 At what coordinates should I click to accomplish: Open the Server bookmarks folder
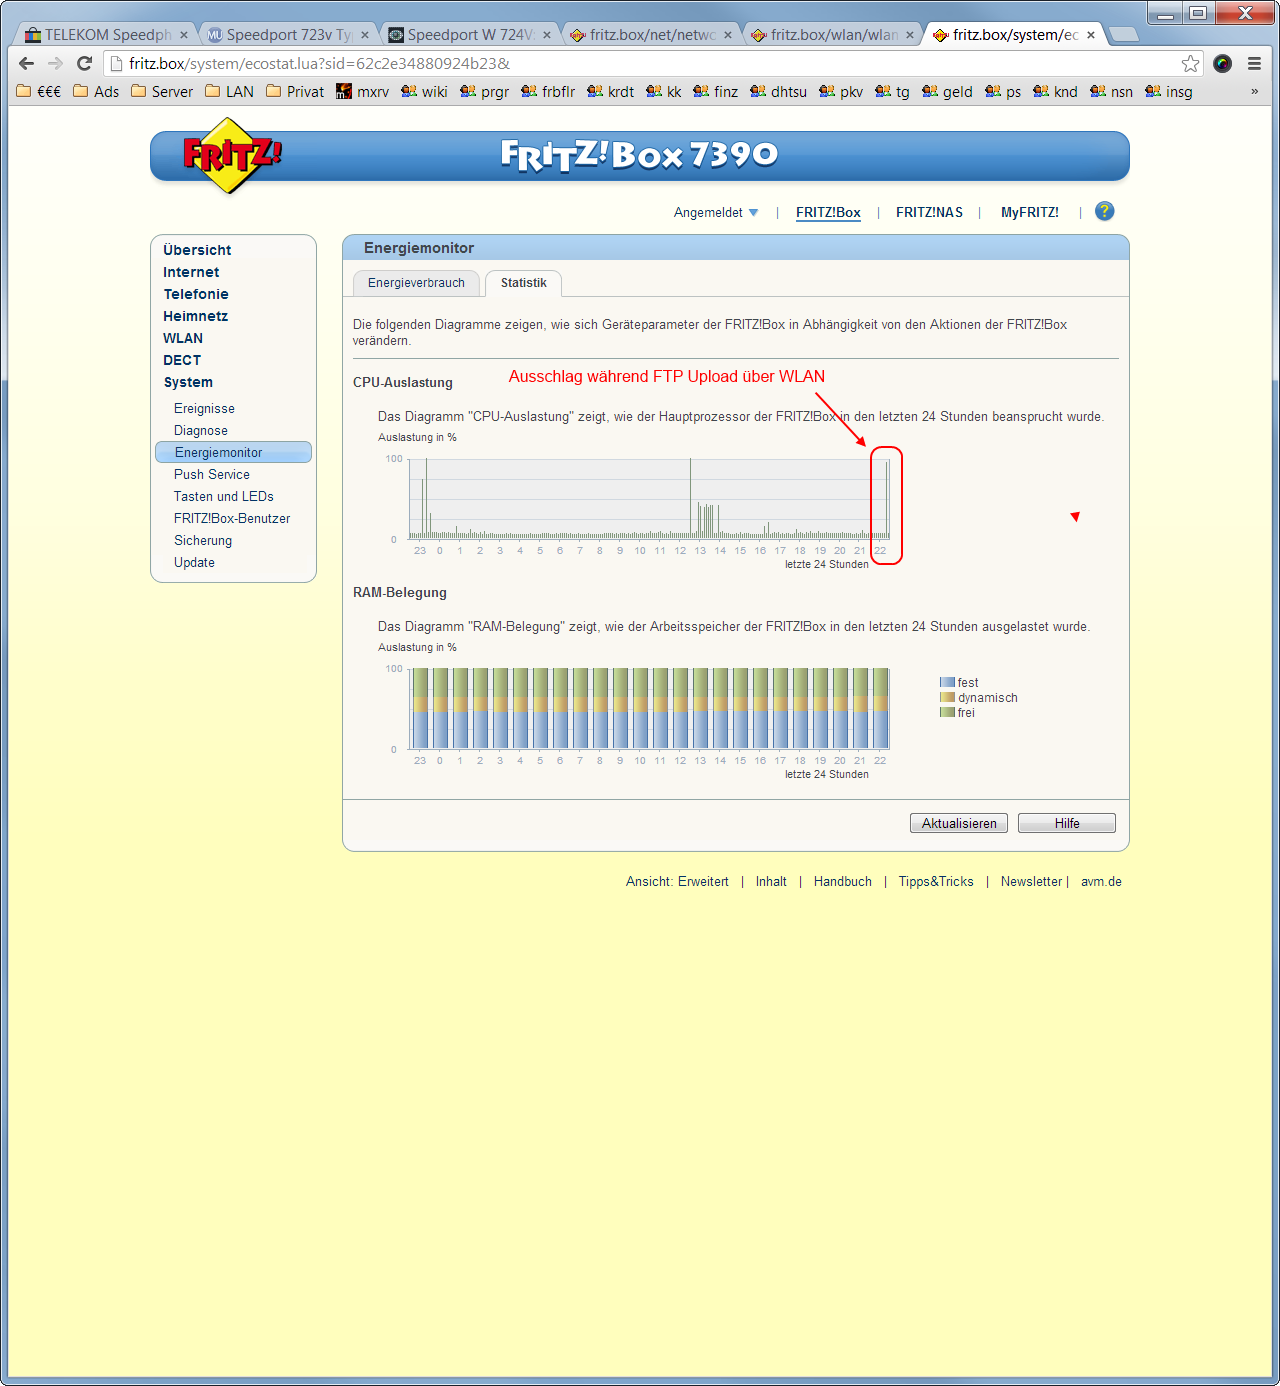coord(162,91)
